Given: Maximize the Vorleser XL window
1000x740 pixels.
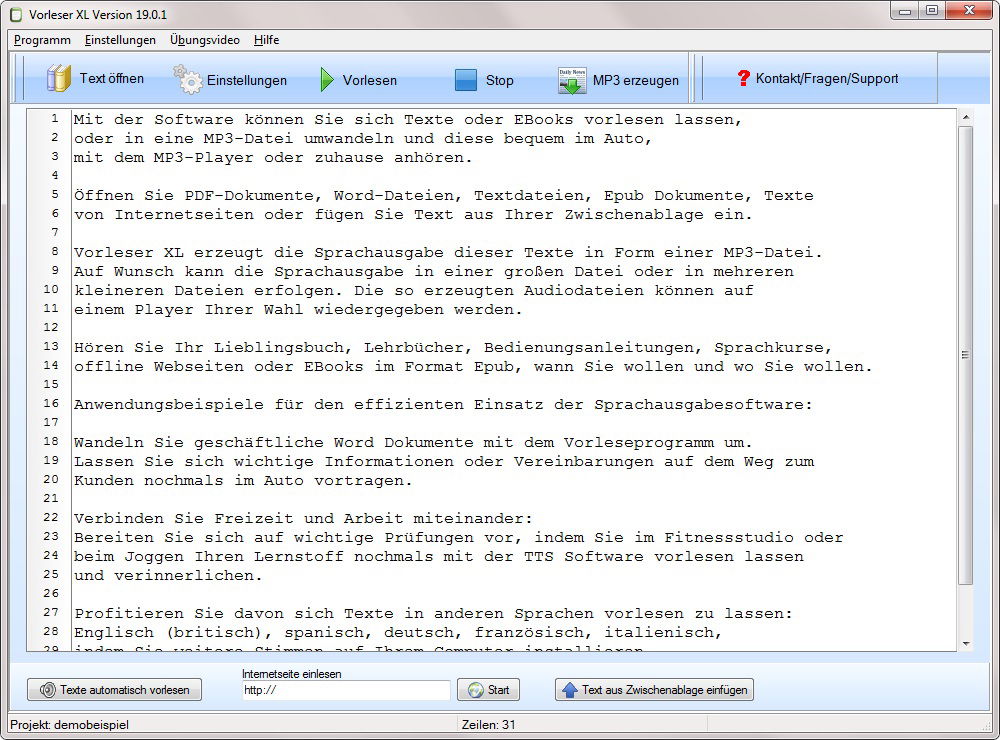Looking at the screenshot, I should [x=932, y=11].
